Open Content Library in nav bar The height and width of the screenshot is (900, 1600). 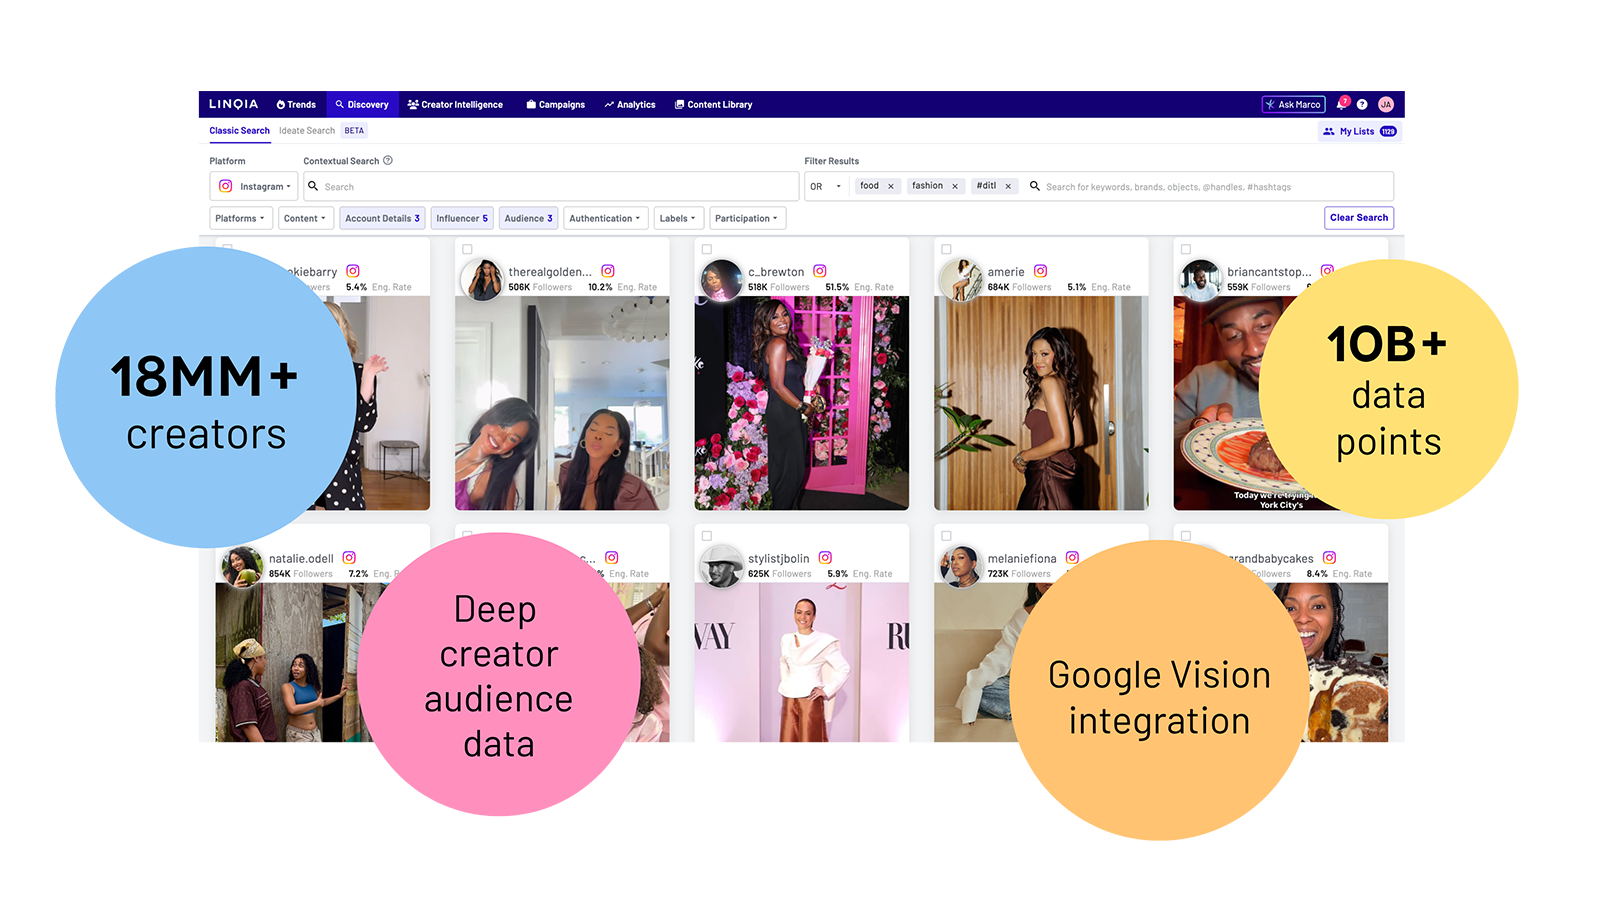point(714,104)
